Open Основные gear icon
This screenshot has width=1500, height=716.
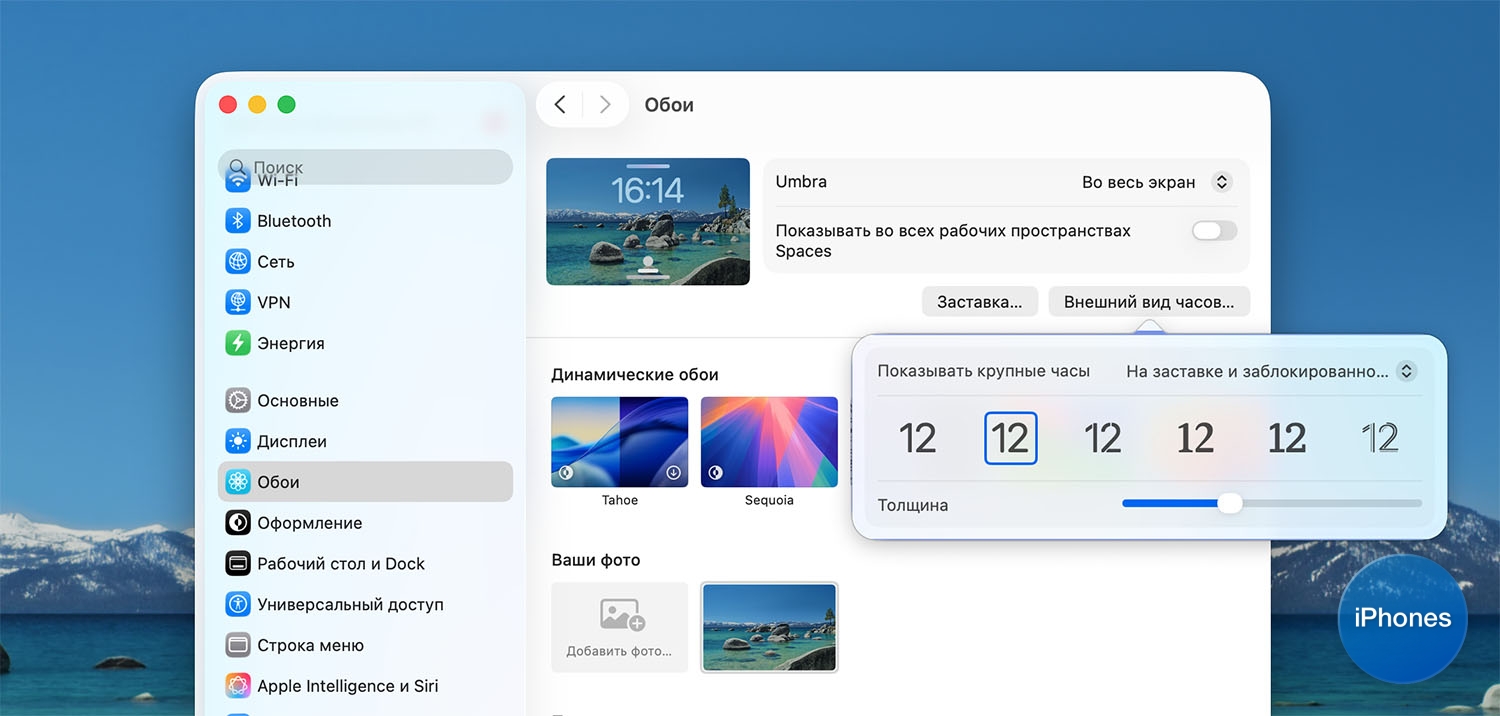[x=237, y=401]
